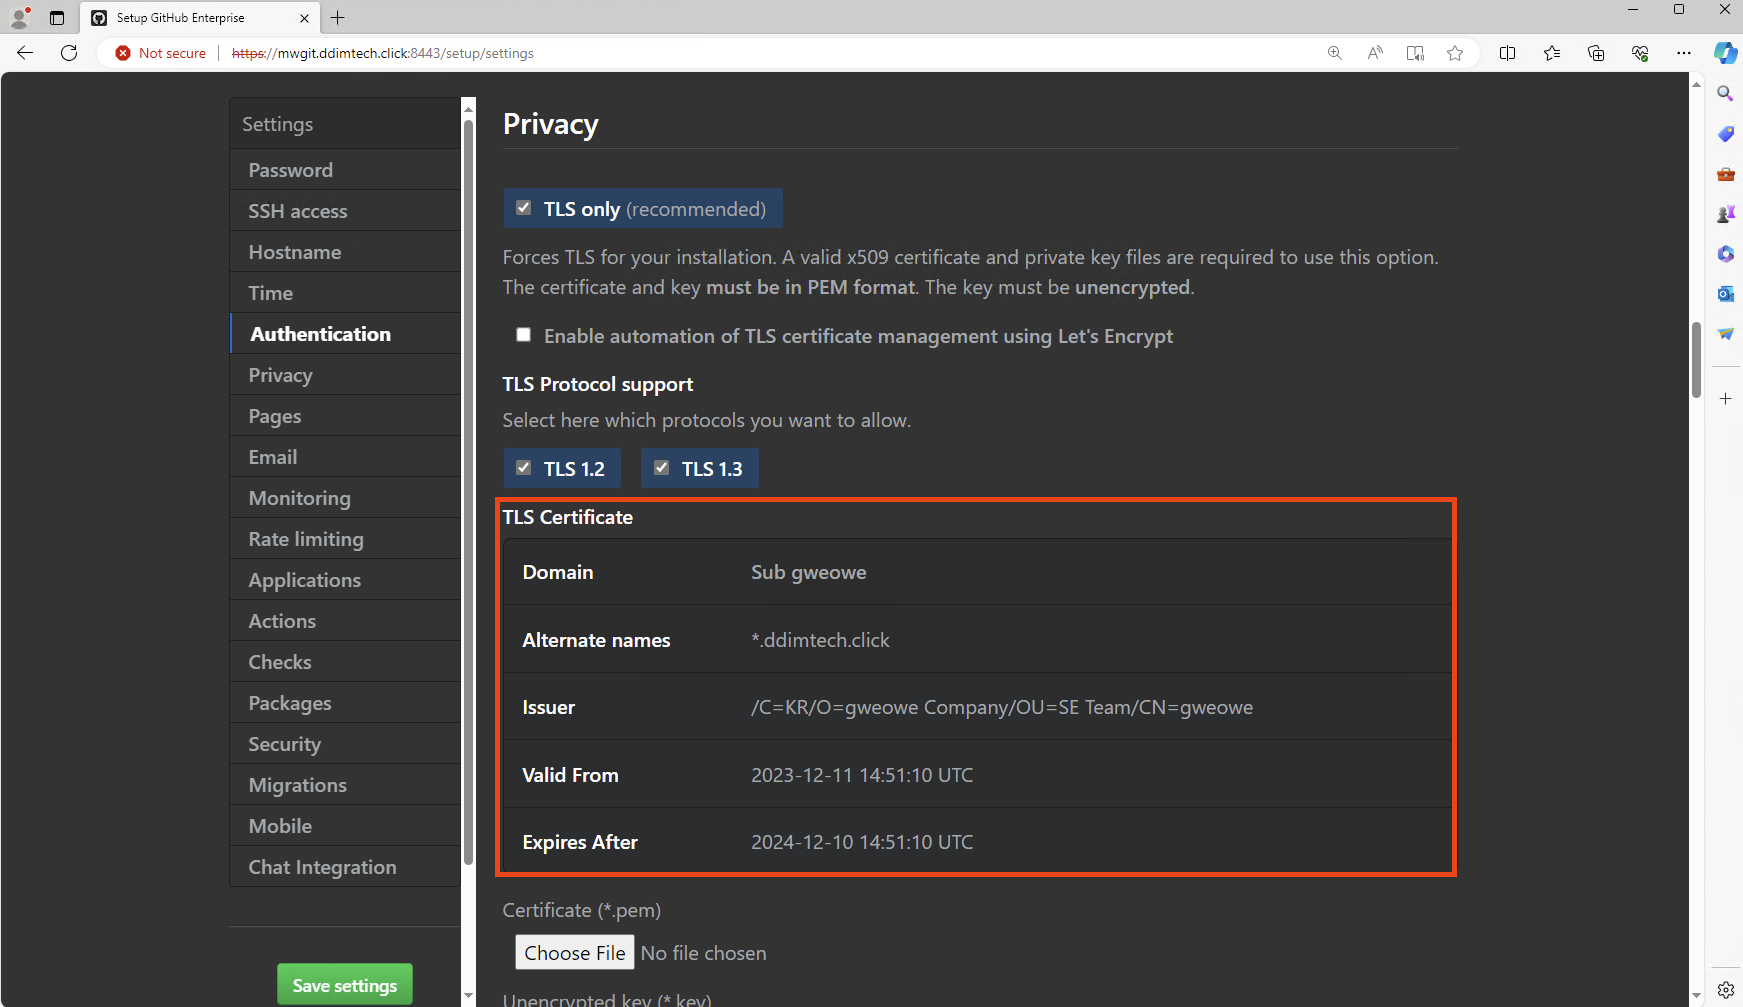Click the address bar URL
Screen dimensions: 1743x1007
(383, 53)
